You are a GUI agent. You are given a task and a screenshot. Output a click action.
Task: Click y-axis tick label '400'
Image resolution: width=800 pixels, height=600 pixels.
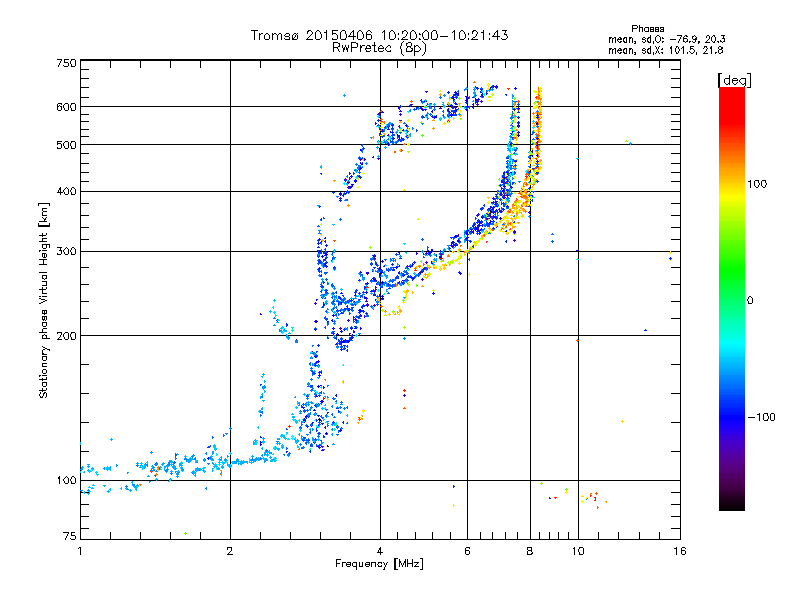(x=66, y=191)
